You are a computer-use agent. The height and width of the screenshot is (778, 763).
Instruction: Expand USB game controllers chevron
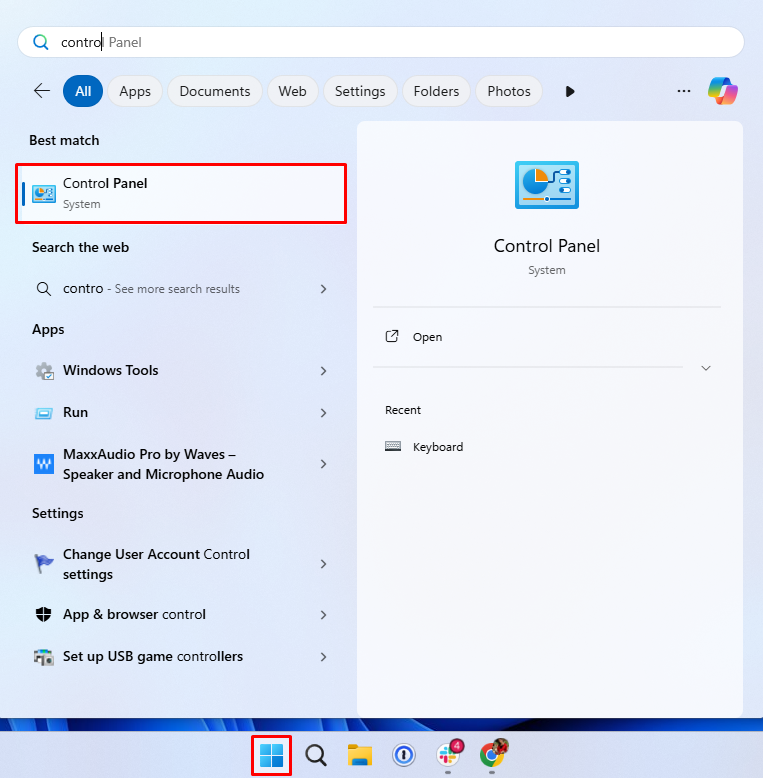pyautogui.click(x=323, y=657)
